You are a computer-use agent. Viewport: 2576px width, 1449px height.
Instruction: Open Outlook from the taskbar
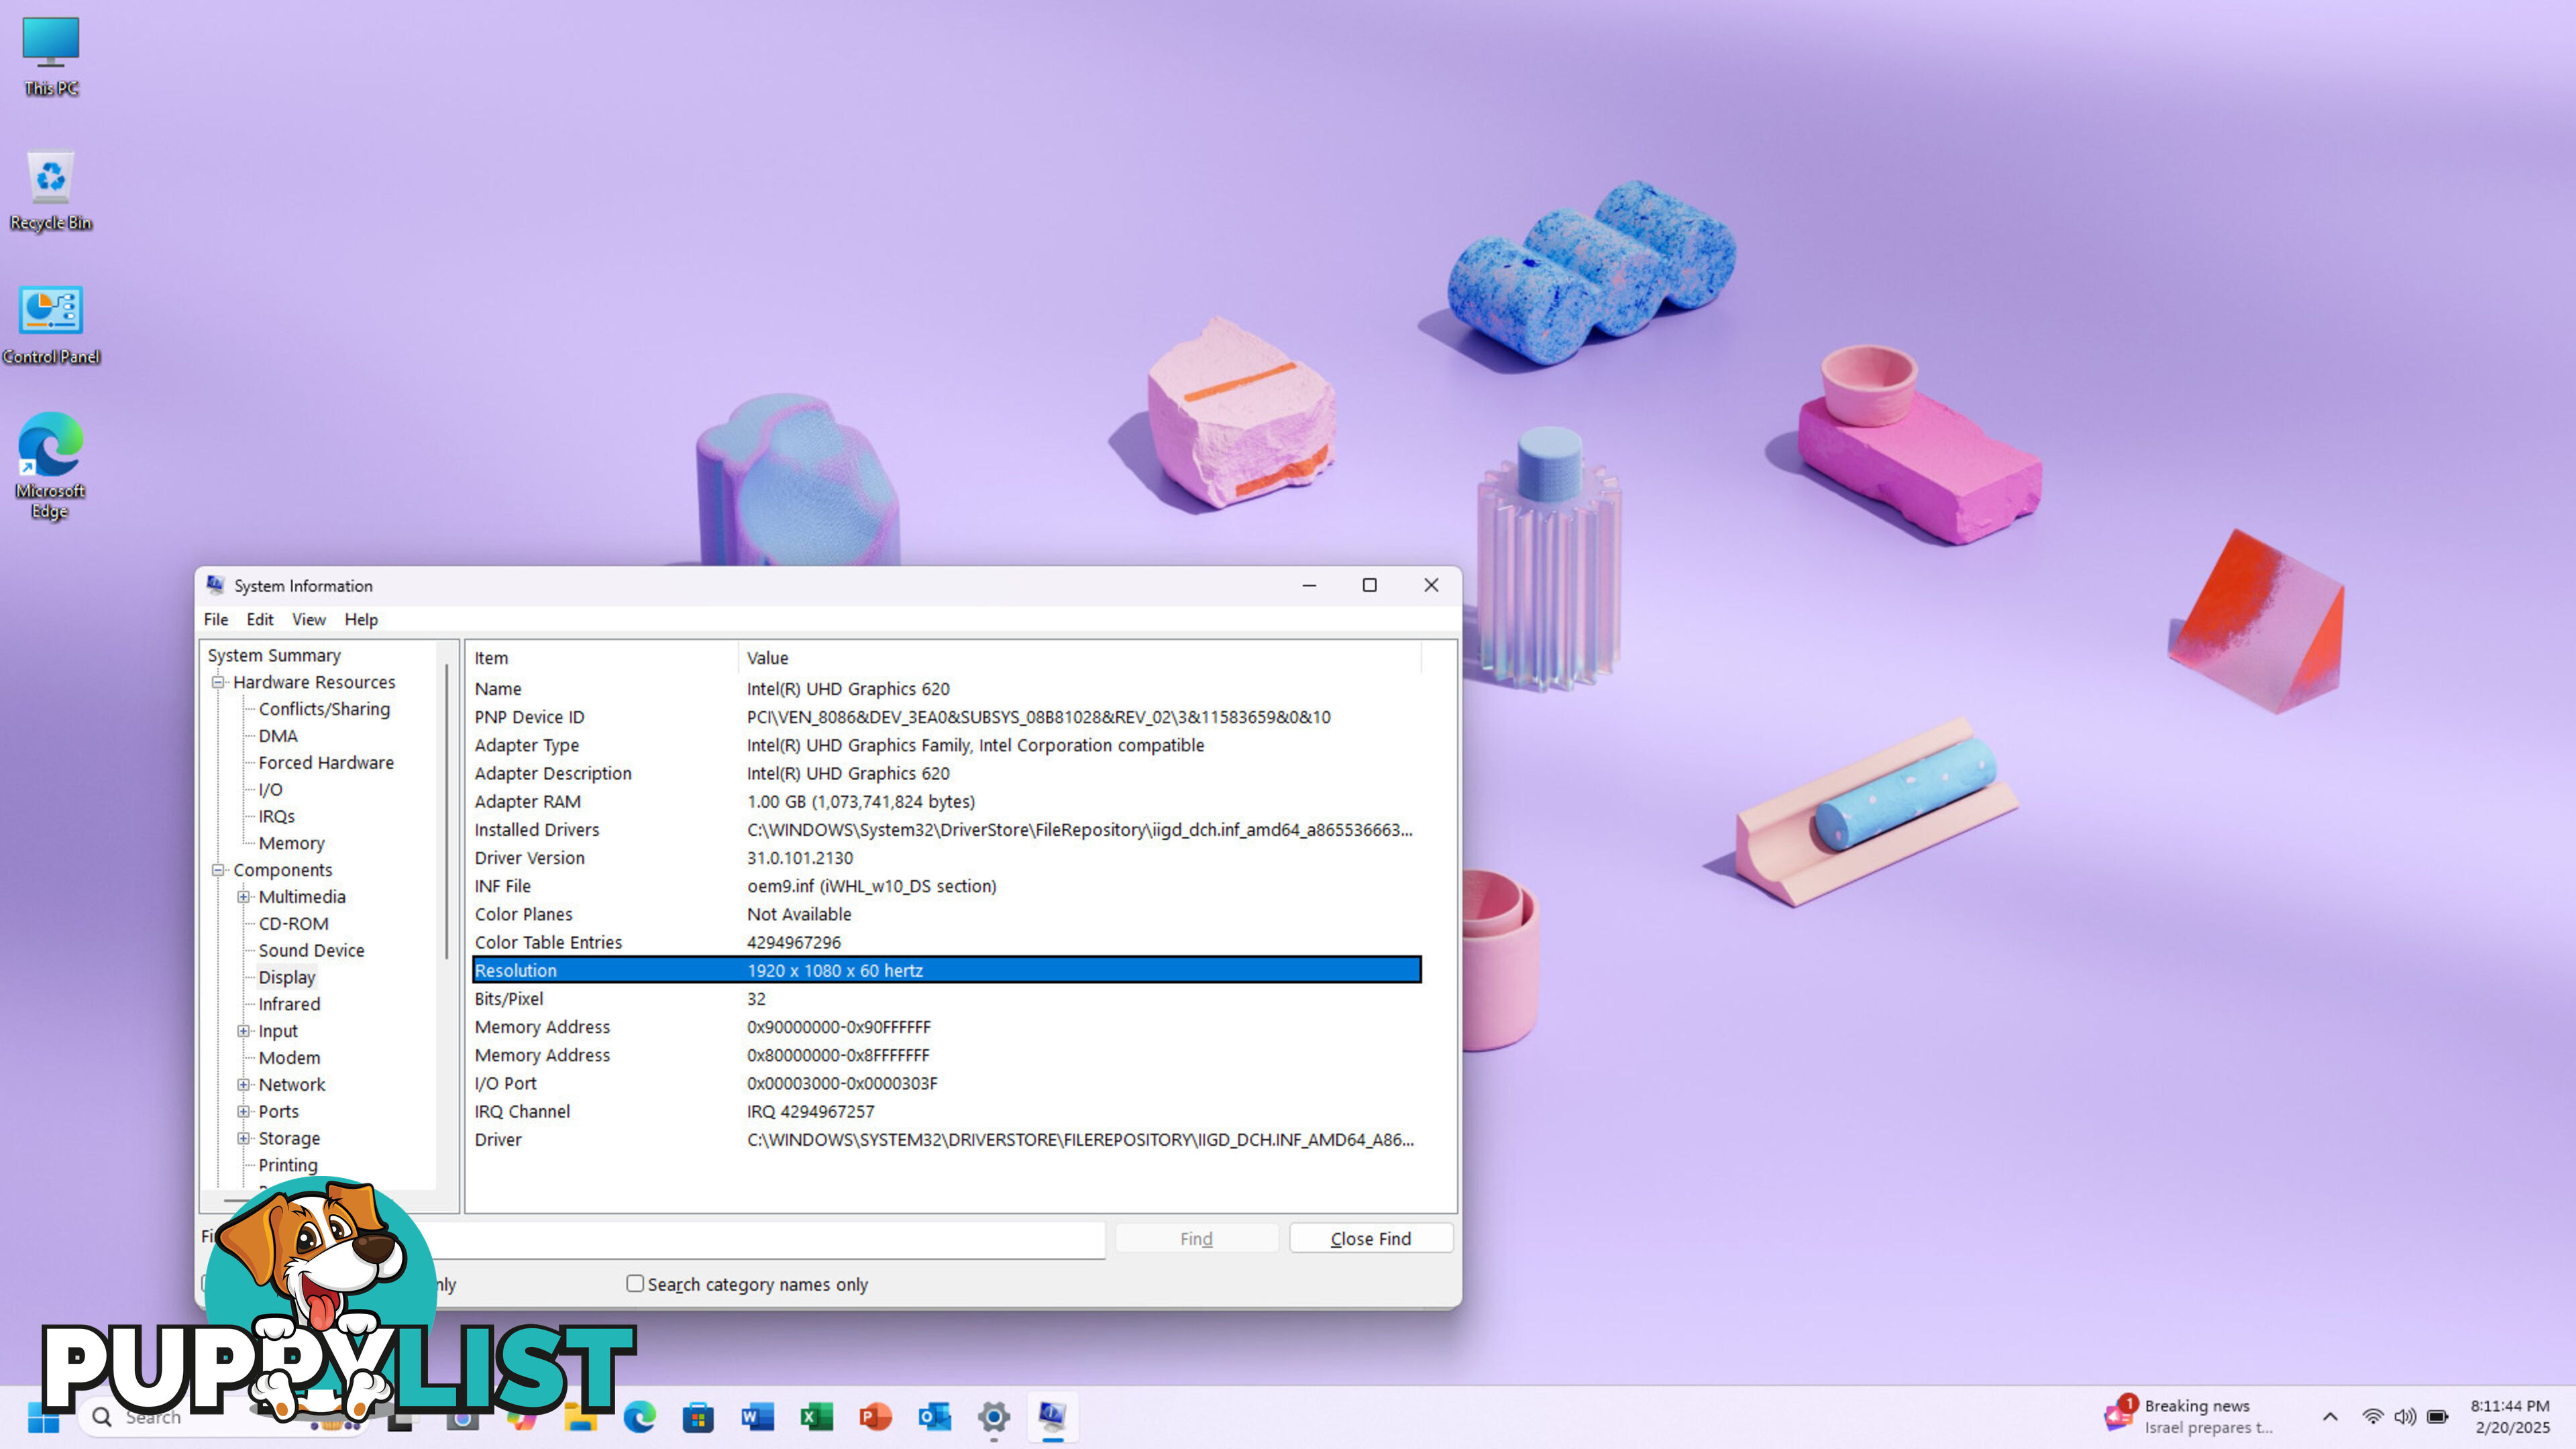click(x=934, y=1417)
